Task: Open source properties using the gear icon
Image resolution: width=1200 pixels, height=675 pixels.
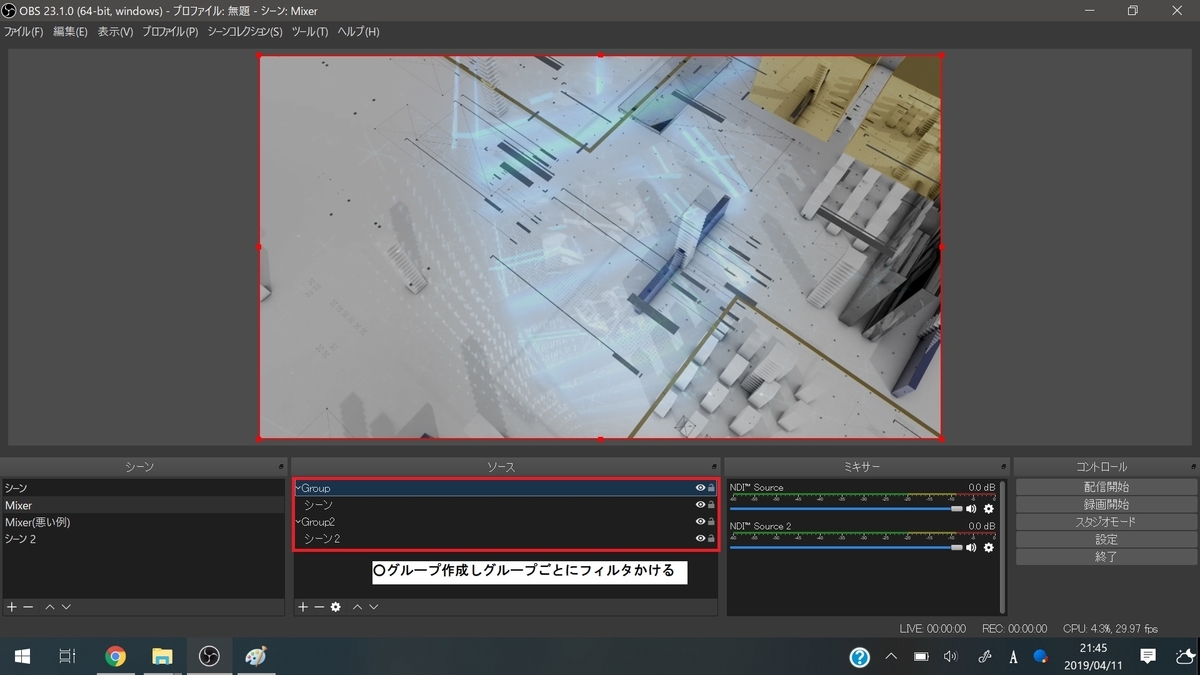Action: click(336, 607)
